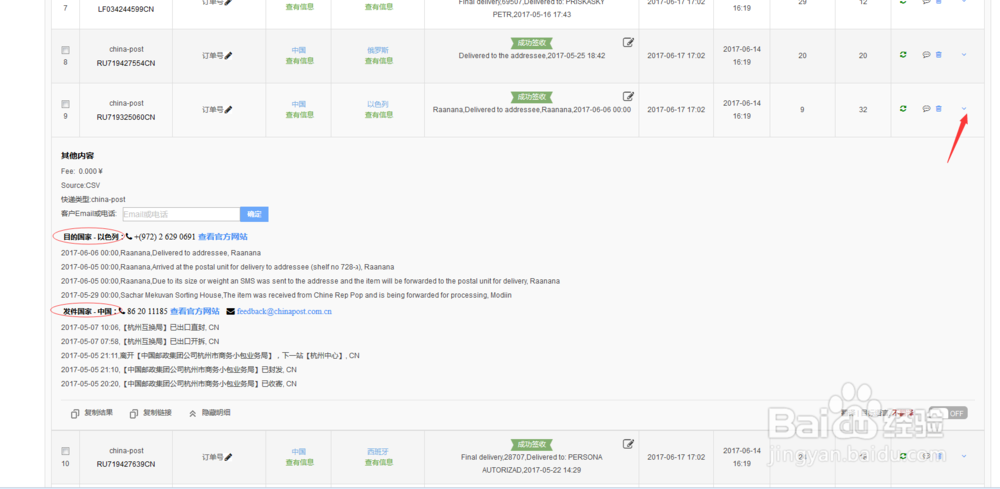
Task: Click 成功签收 badge in row 9
Action: (532, 97)
